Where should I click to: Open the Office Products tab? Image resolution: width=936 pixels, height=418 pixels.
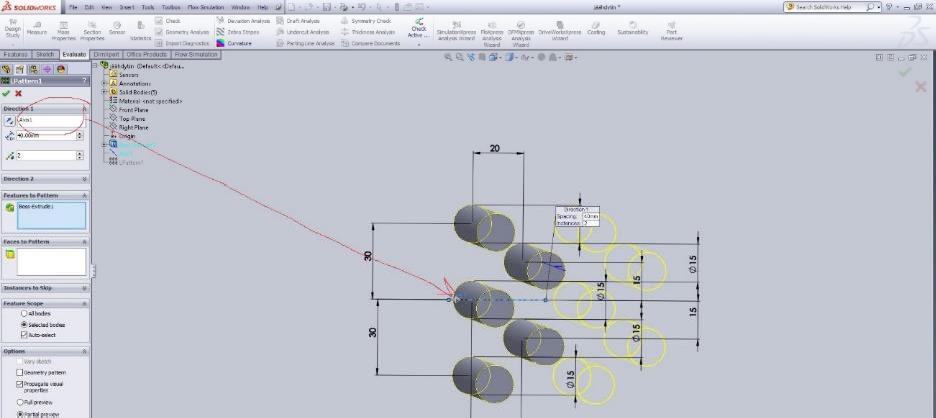coord(147,54)
